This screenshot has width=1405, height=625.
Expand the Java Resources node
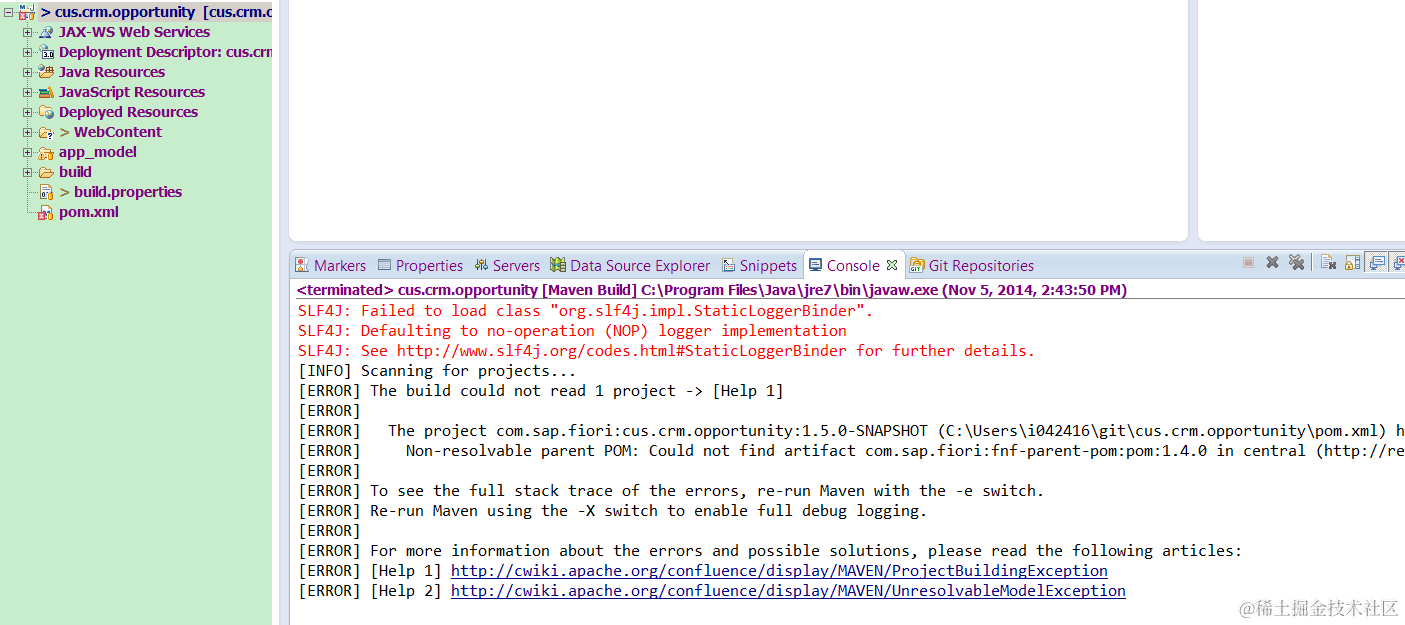point(28,72)
